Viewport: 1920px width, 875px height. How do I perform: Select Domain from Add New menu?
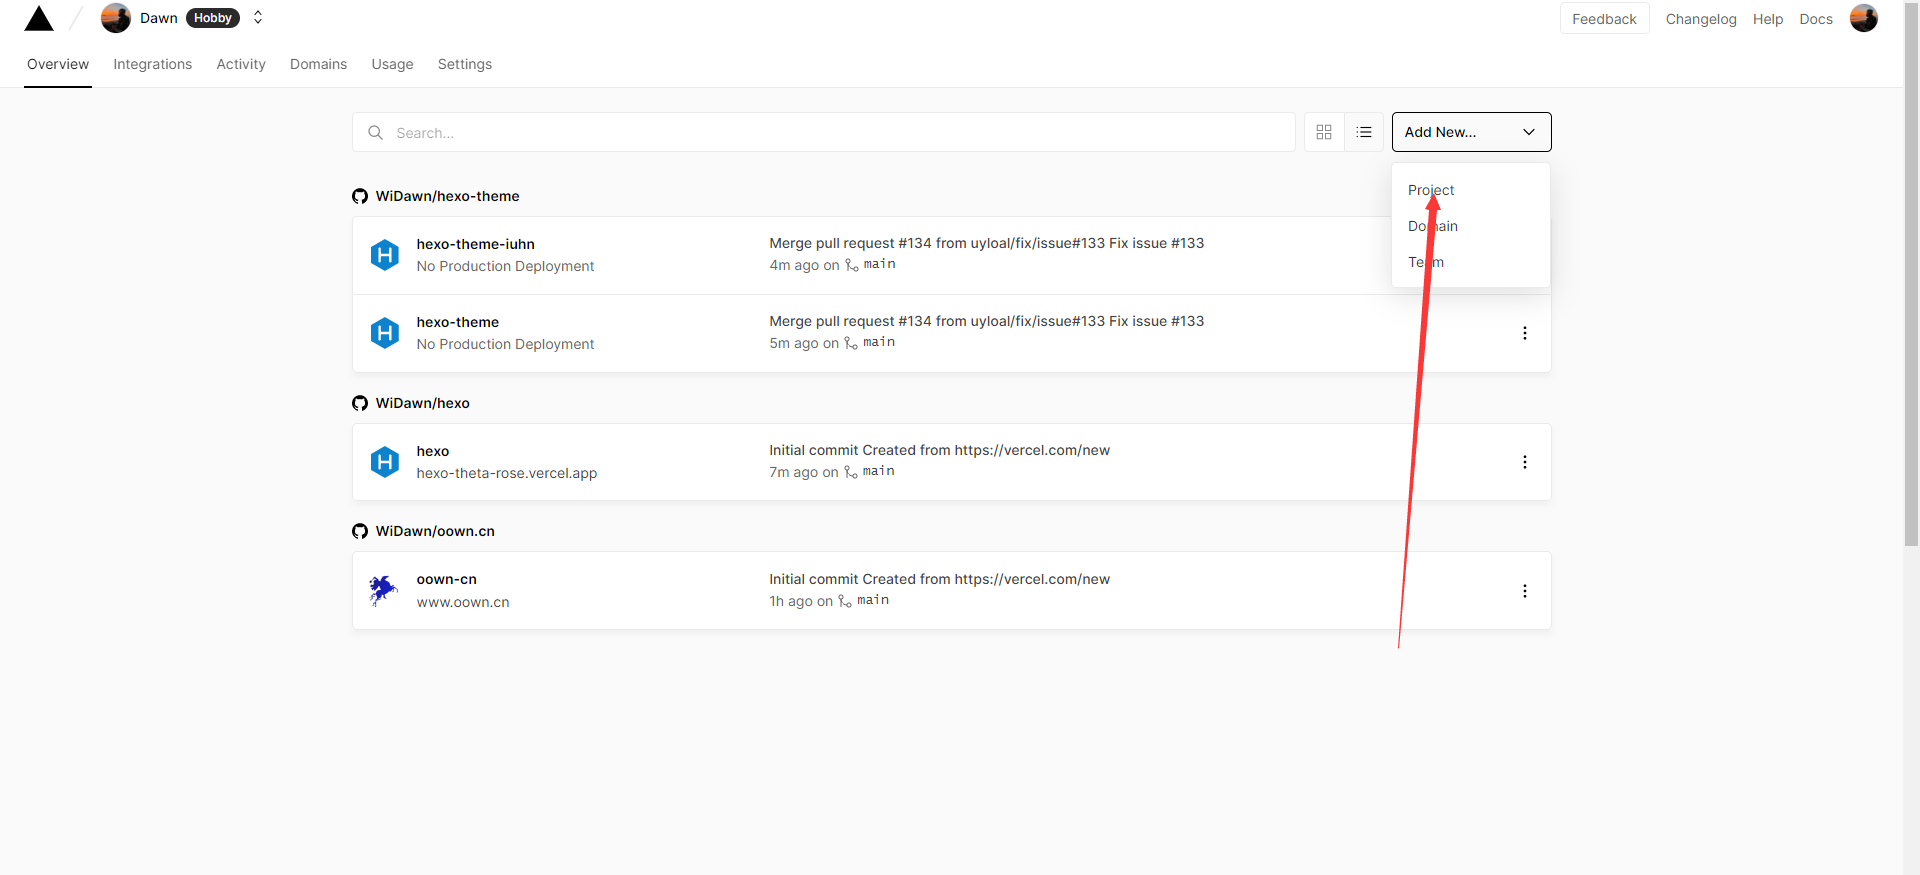click(1433, 226)
